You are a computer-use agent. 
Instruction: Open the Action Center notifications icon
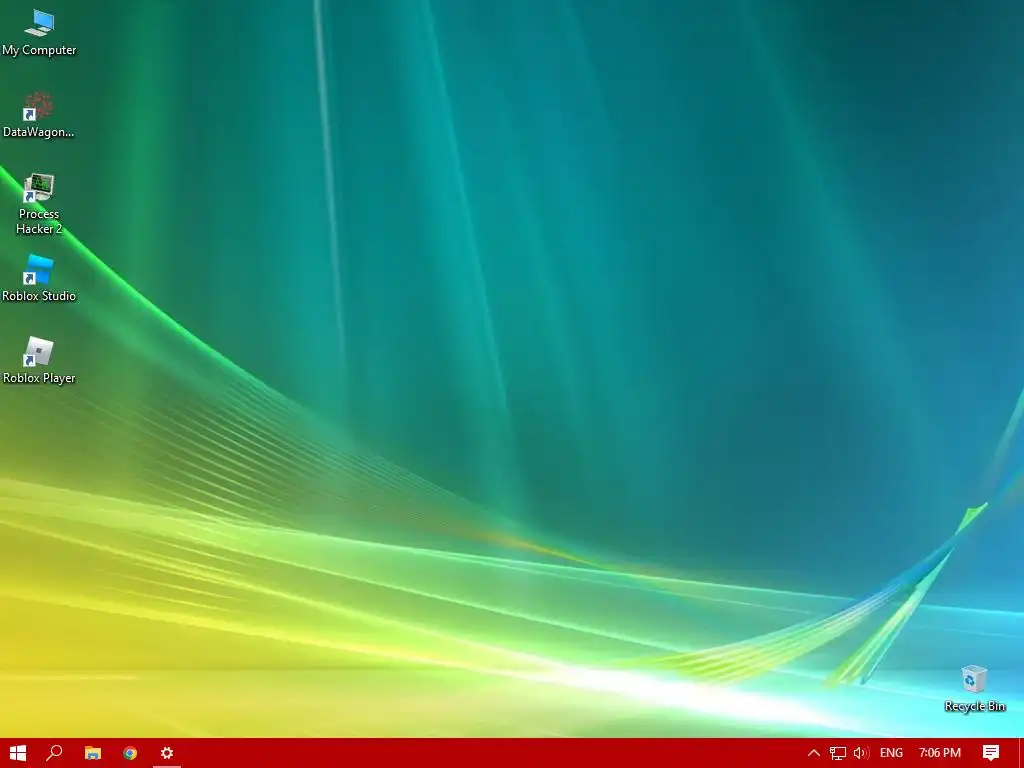pos(991,753)
